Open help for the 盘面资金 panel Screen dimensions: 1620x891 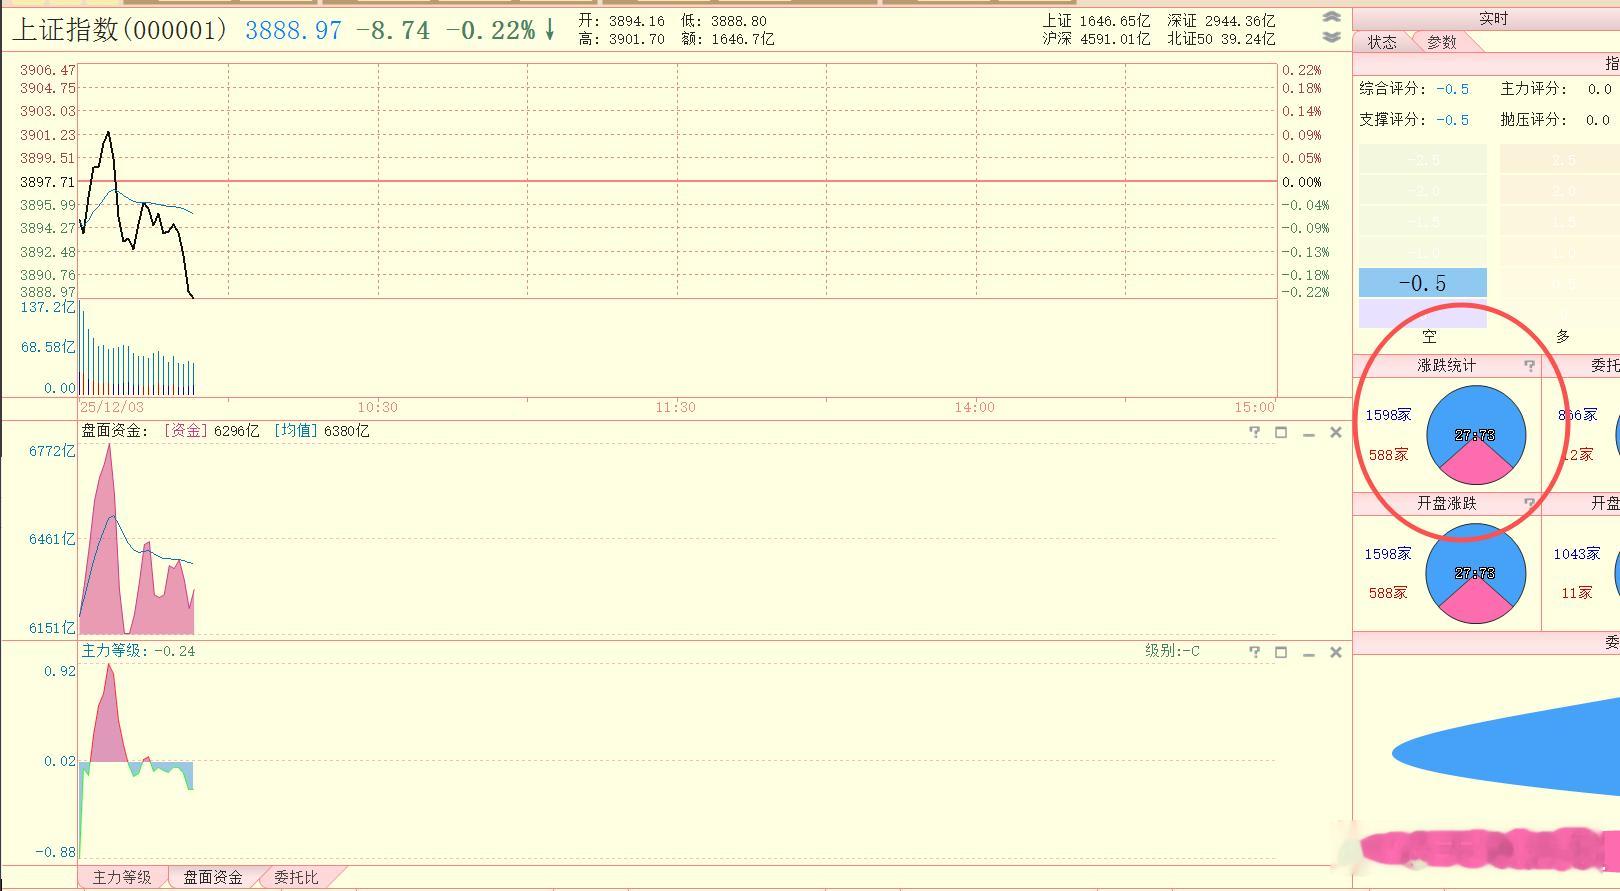point(1255,432)
